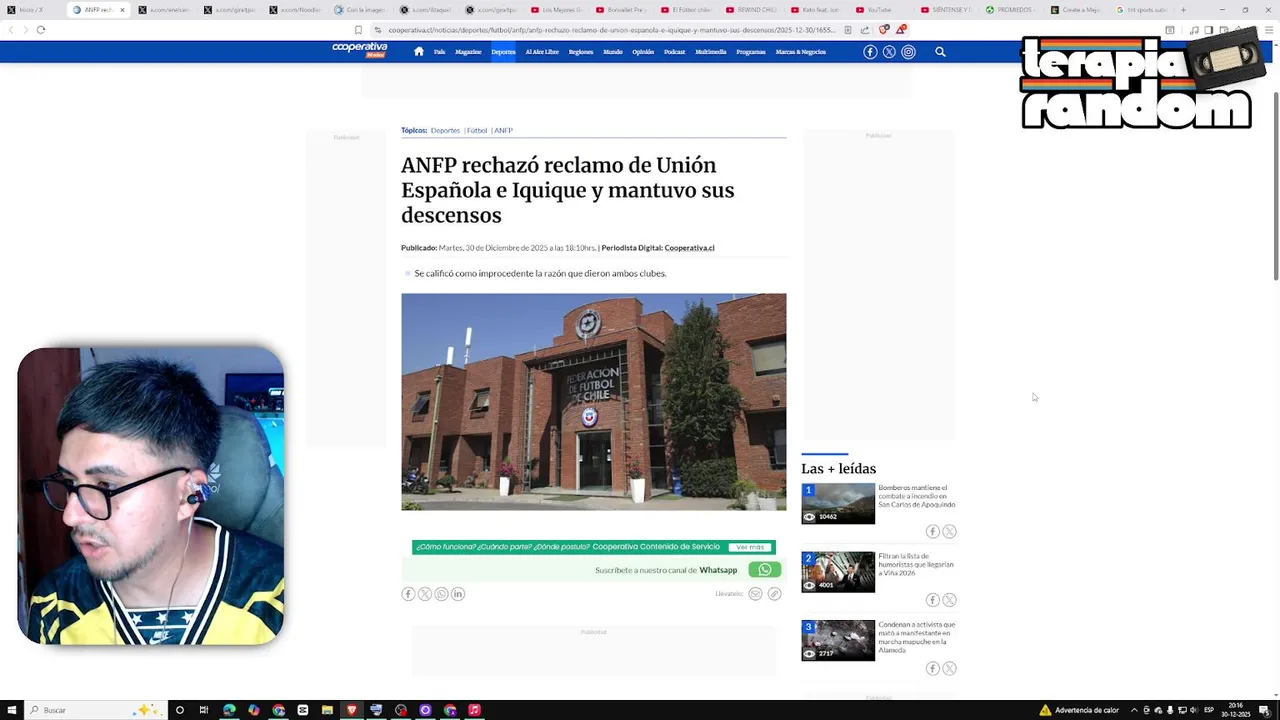This screenshot has height=720, width=1280.
Task: Open the Programas menu
Action: [751, 52]
